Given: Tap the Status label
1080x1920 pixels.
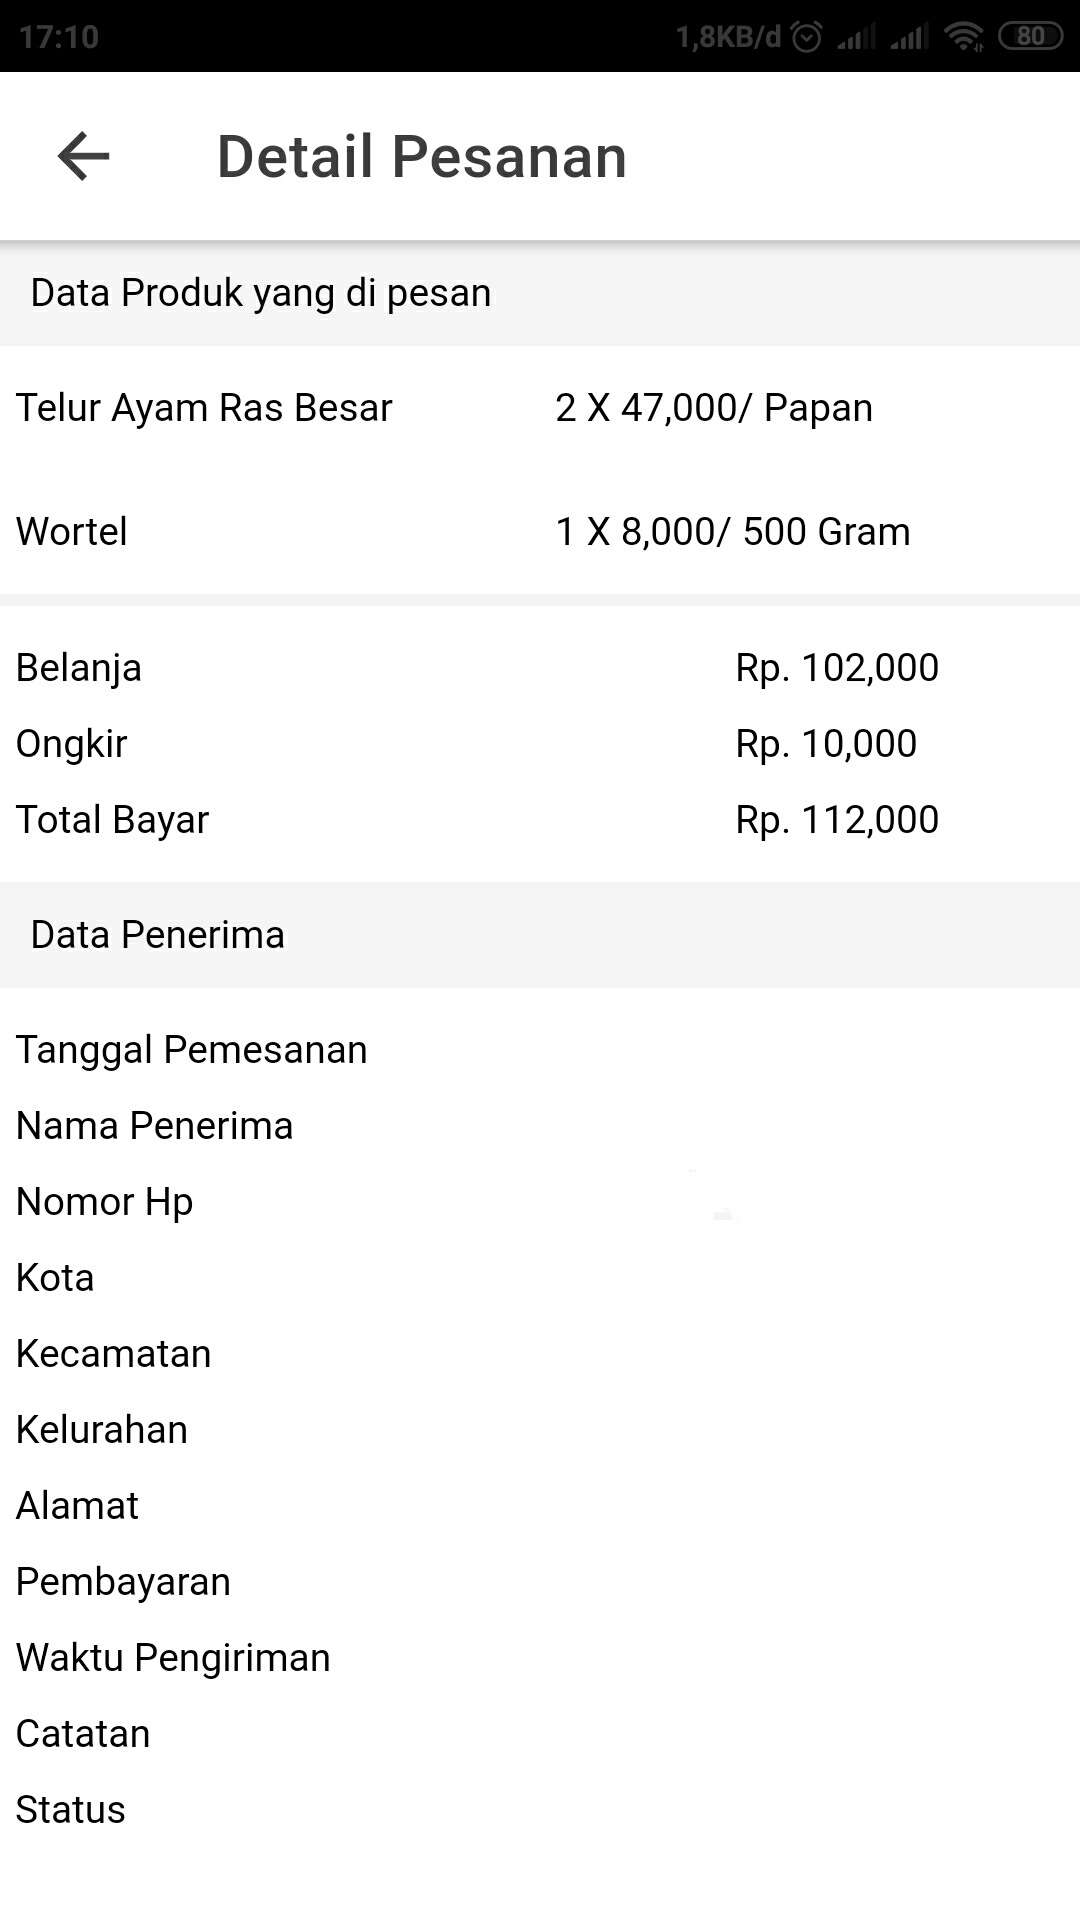Looking at the screenshot, I should coord(71,1810).
